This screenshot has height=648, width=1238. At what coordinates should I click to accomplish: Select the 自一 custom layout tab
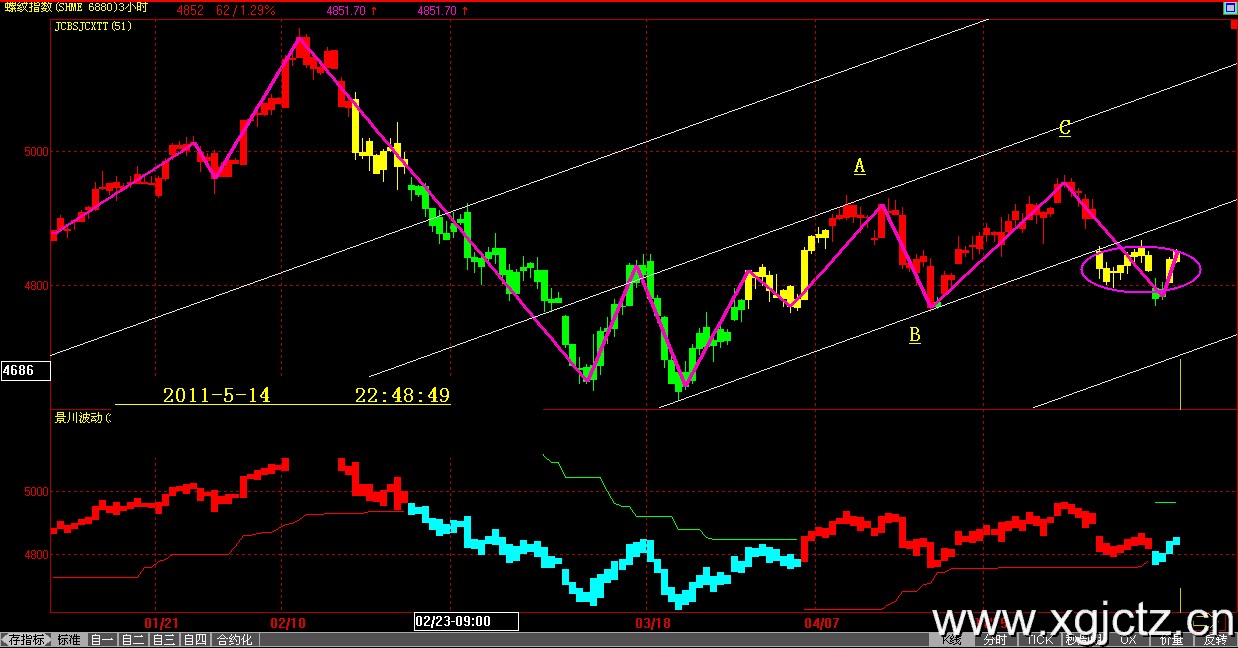pyautogui.click(x=102, y=640)
